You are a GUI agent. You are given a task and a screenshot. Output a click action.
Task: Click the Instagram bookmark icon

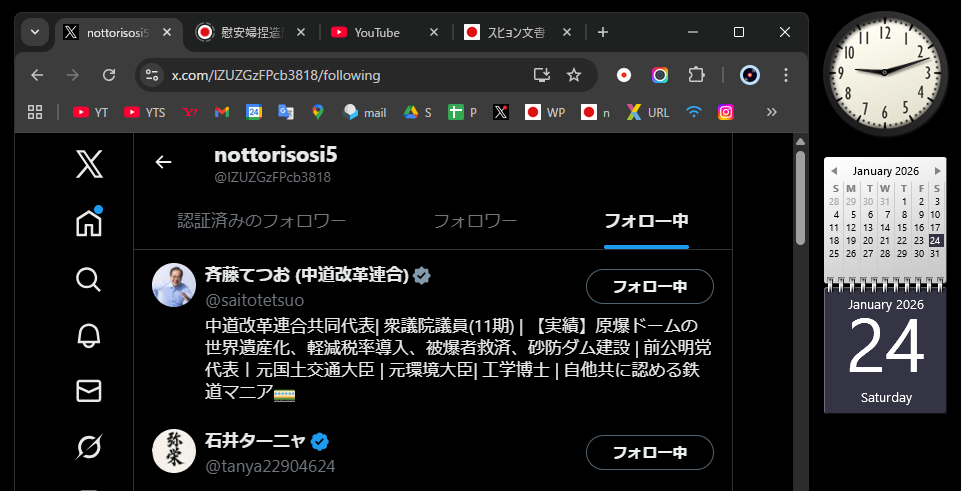click(x=727, y=112)
